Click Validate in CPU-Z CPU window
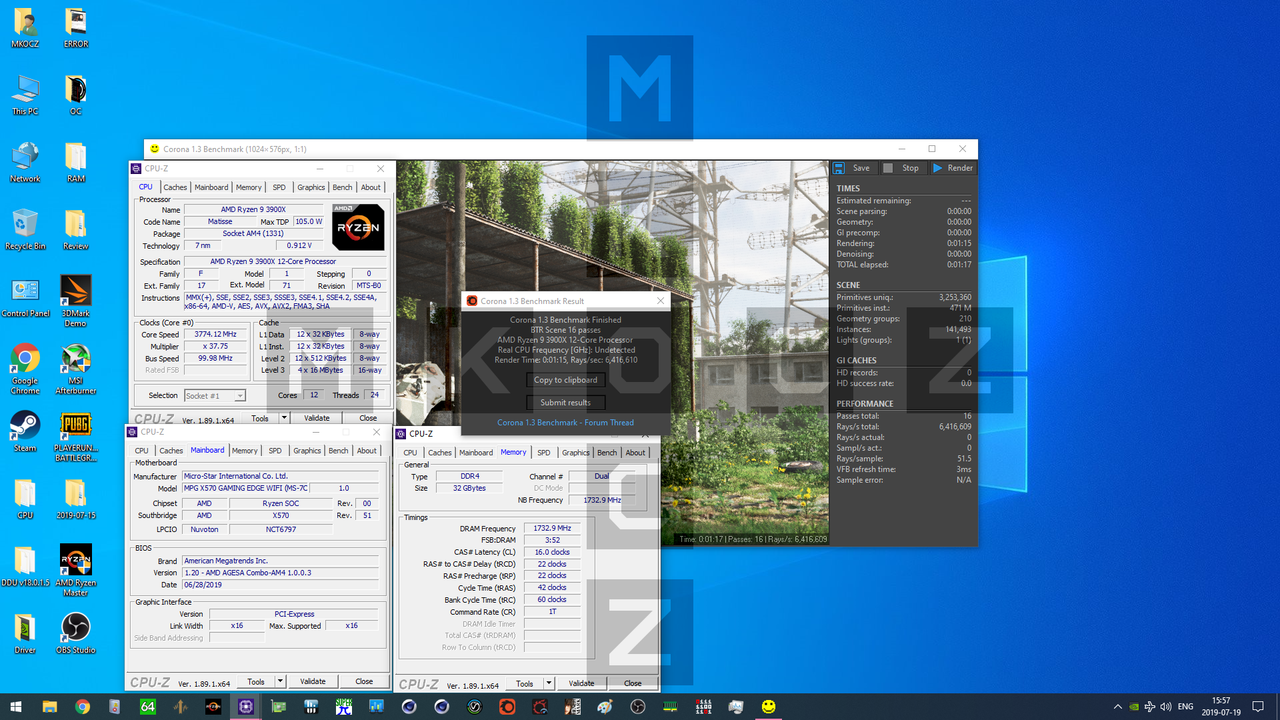Screen dimensions: 1280x720 pos(317,418)
